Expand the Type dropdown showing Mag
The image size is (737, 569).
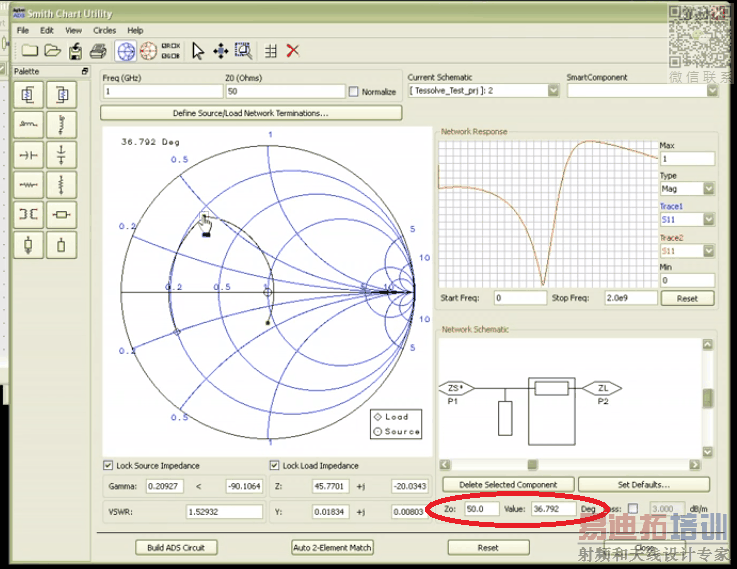tap(709, 188)
